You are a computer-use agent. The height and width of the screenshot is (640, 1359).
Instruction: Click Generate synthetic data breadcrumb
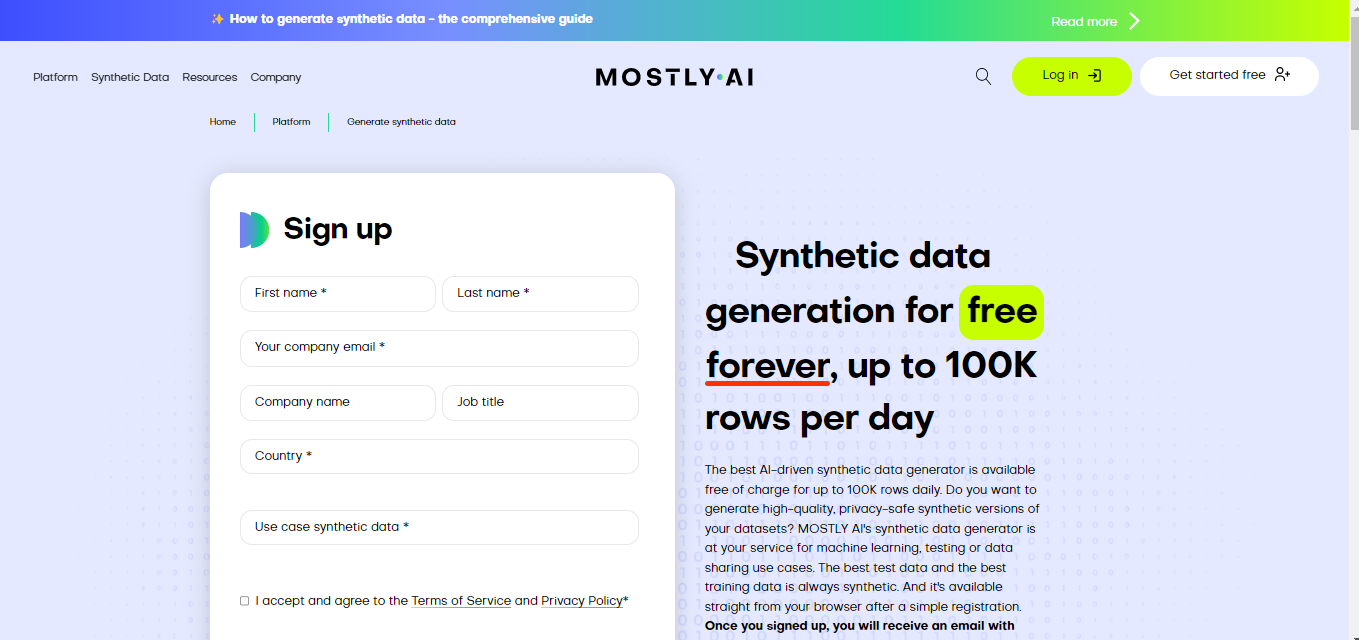point(401,122)
